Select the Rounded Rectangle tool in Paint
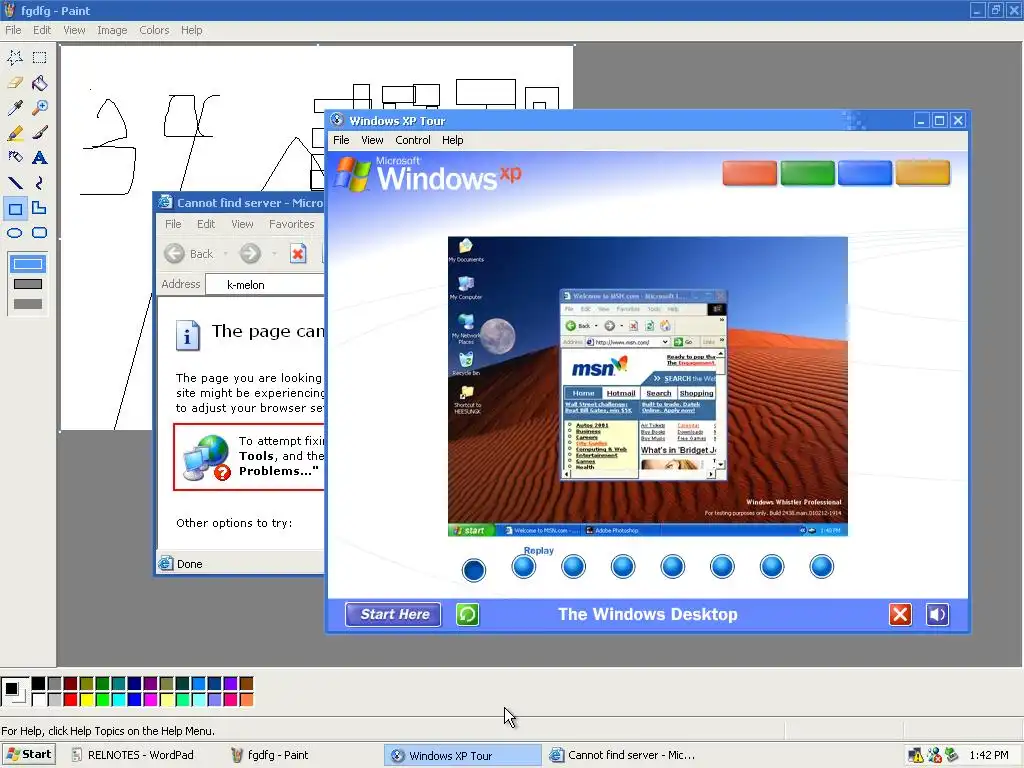The image size is (1024, 768). coord(40,232)
